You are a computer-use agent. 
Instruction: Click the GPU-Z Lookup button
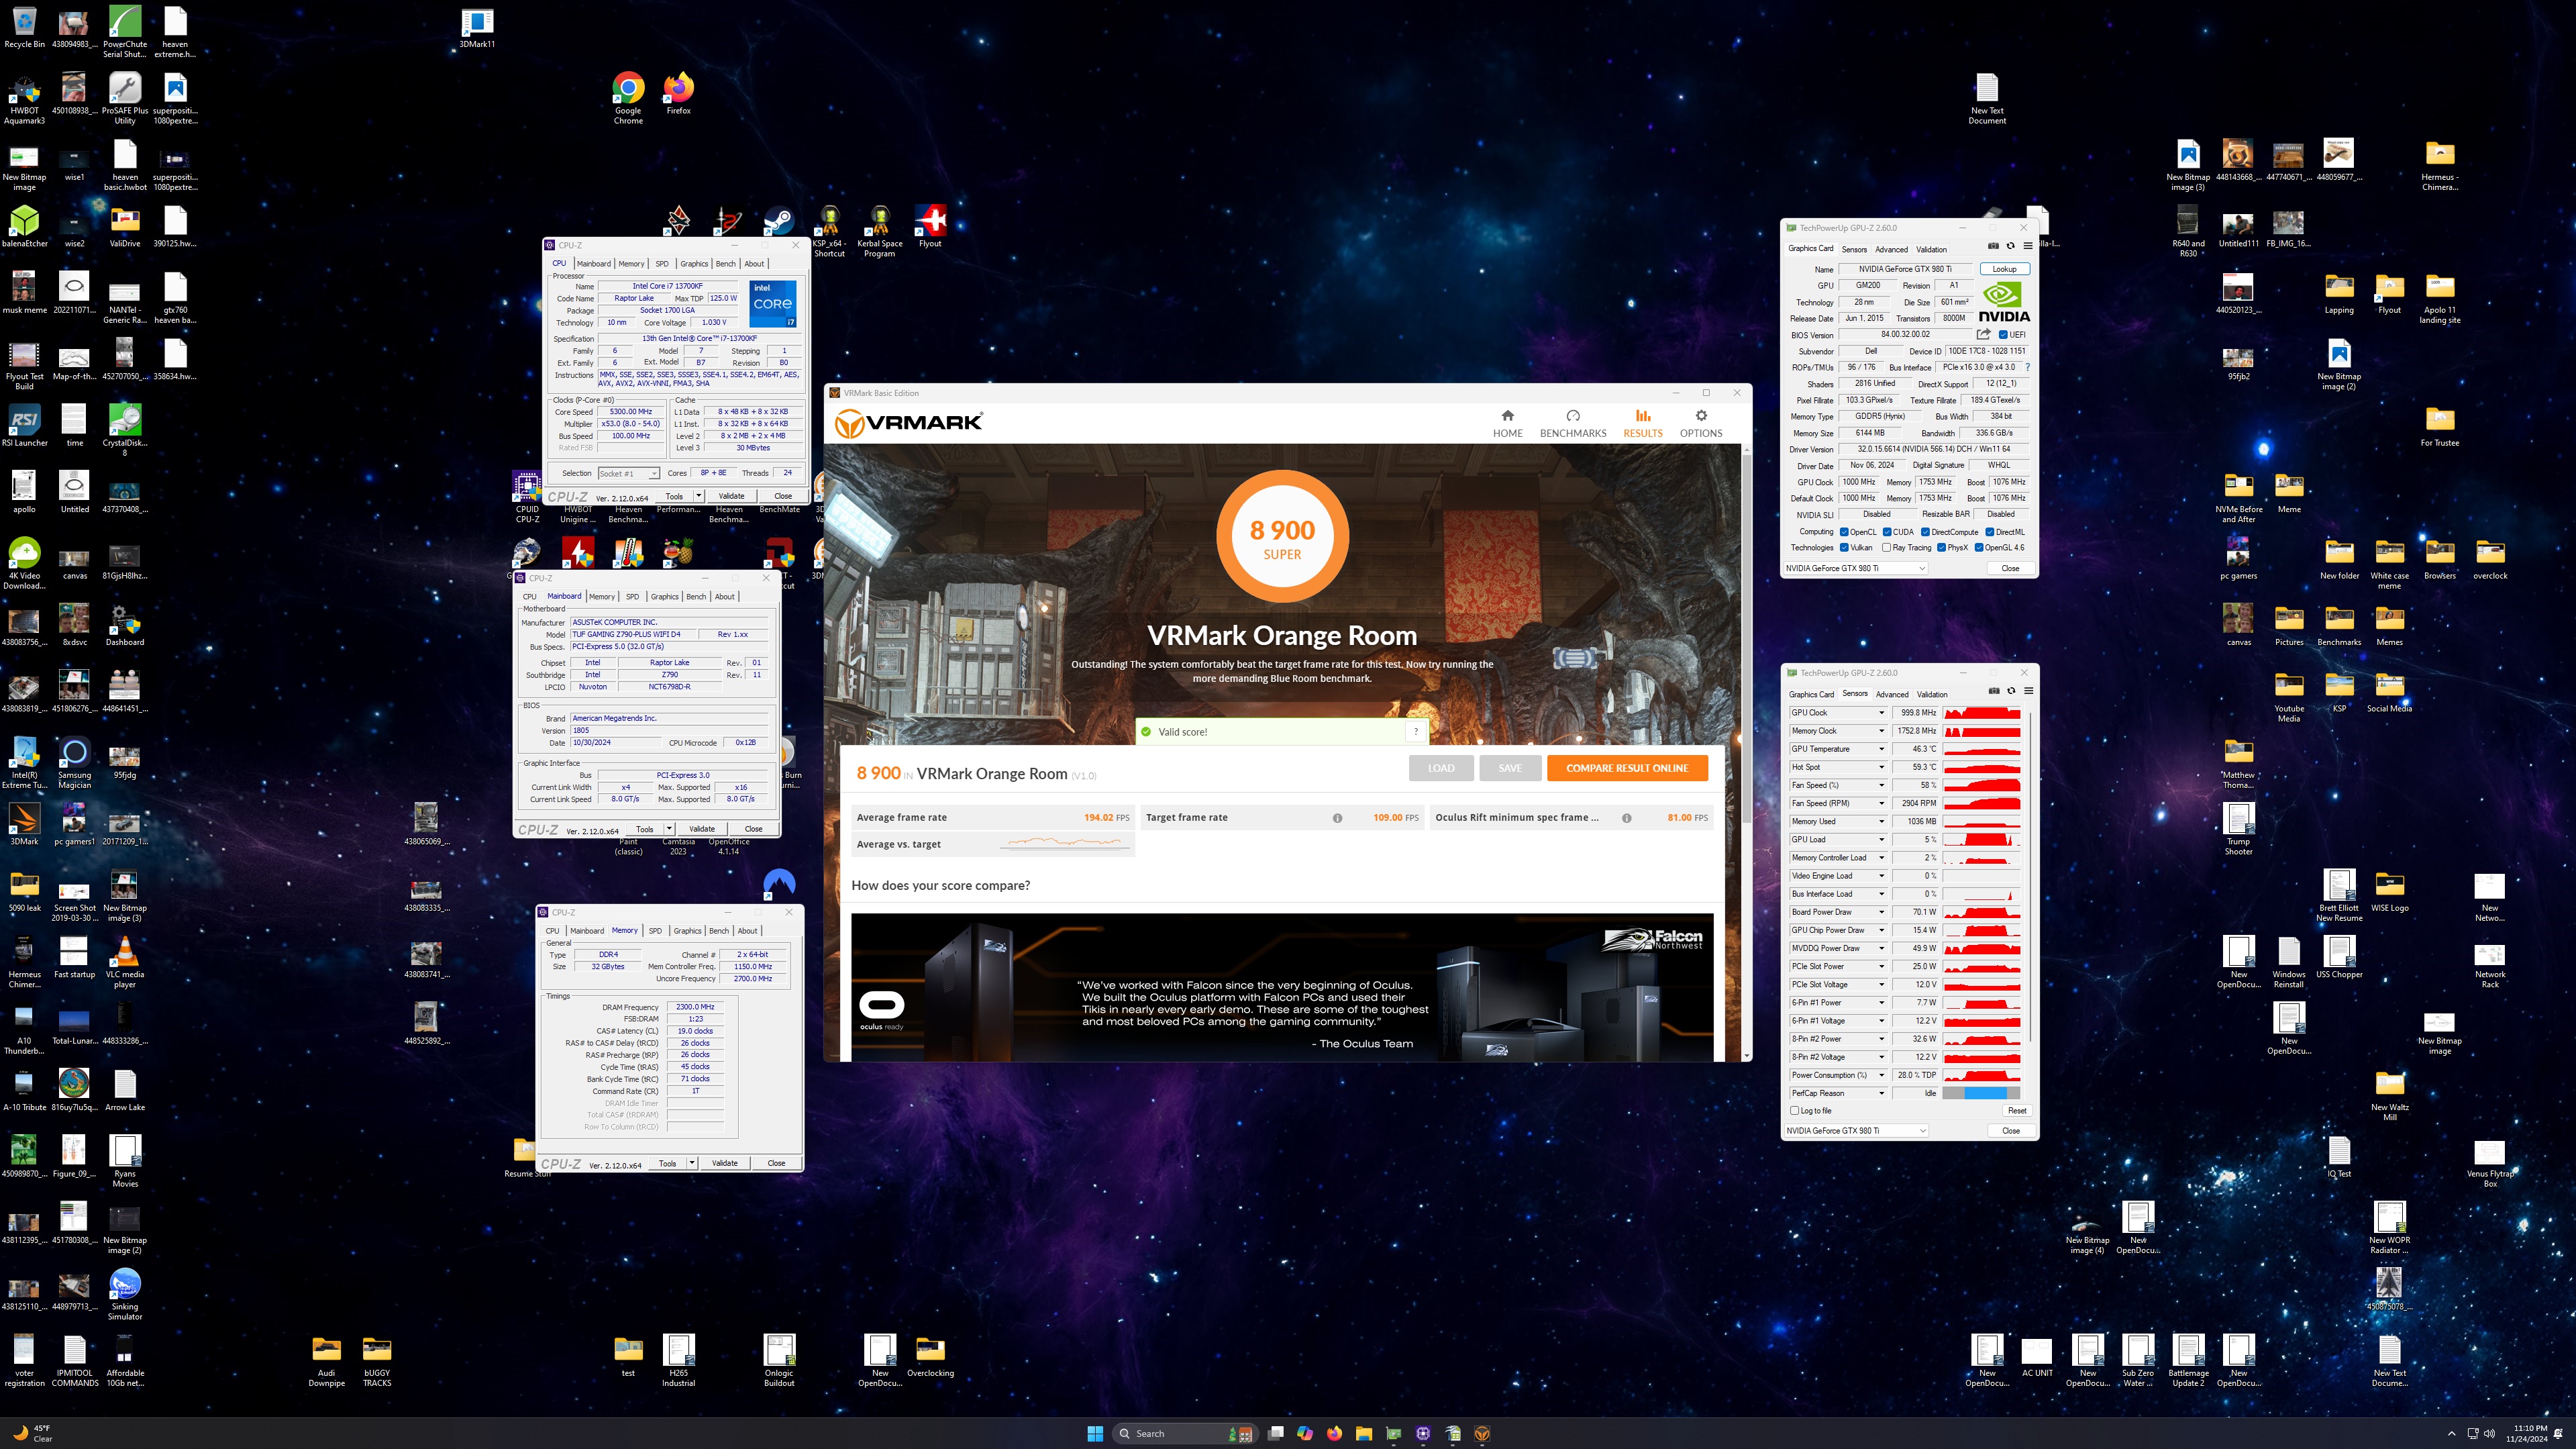pos(2004,269)
